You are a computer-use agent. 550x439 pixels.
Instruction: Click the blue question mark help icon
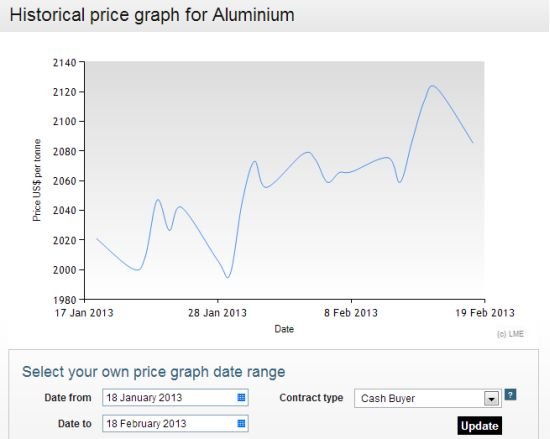click(510, 395)
